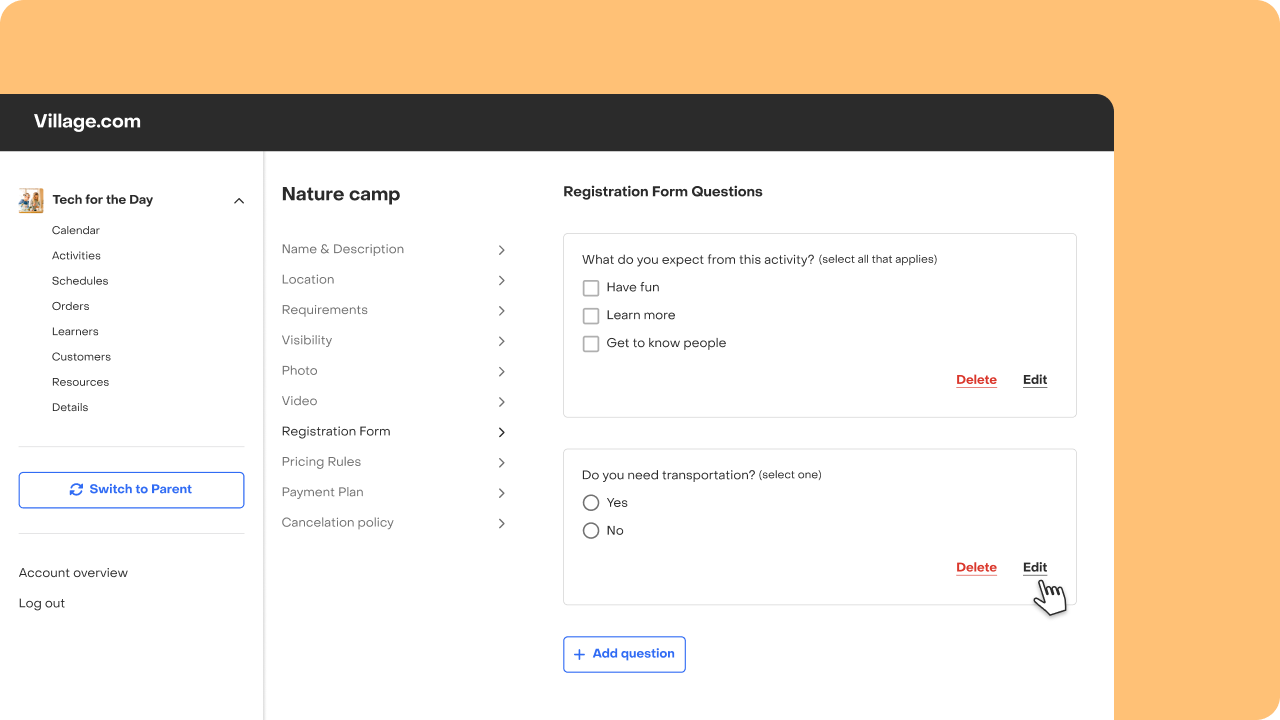1280x720 pixels.
Task: Click the refresh icon in Switch to Parent
Action: coord(76,490)
